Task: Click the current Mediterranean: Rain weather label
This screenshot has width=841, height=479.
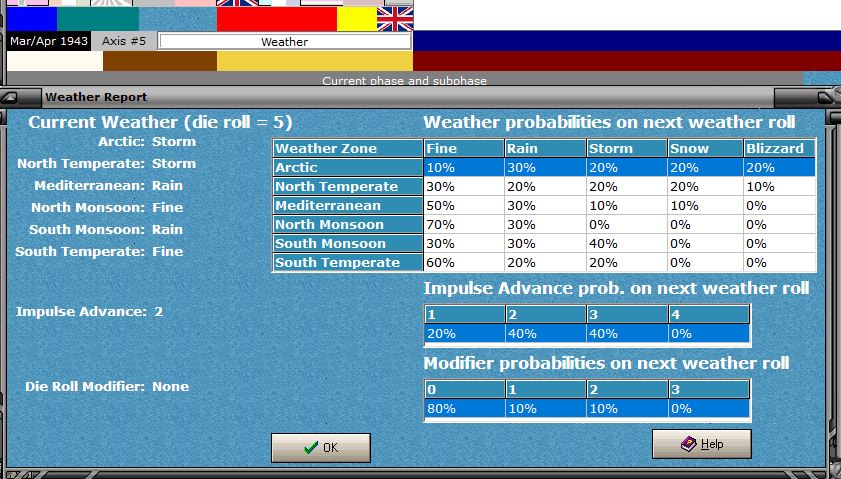Action: point(108,186)
